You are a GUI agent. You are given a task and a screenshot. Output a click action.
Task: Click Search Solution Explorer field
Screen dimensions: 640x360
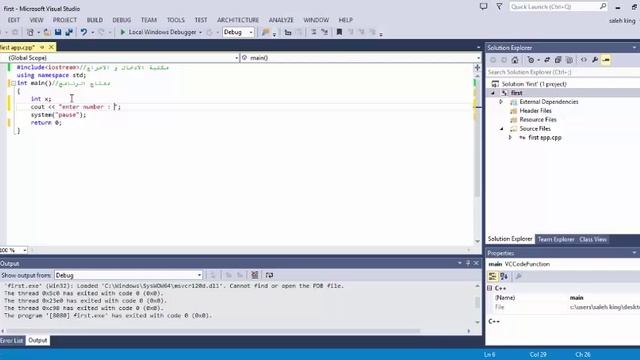click(562, 72)
